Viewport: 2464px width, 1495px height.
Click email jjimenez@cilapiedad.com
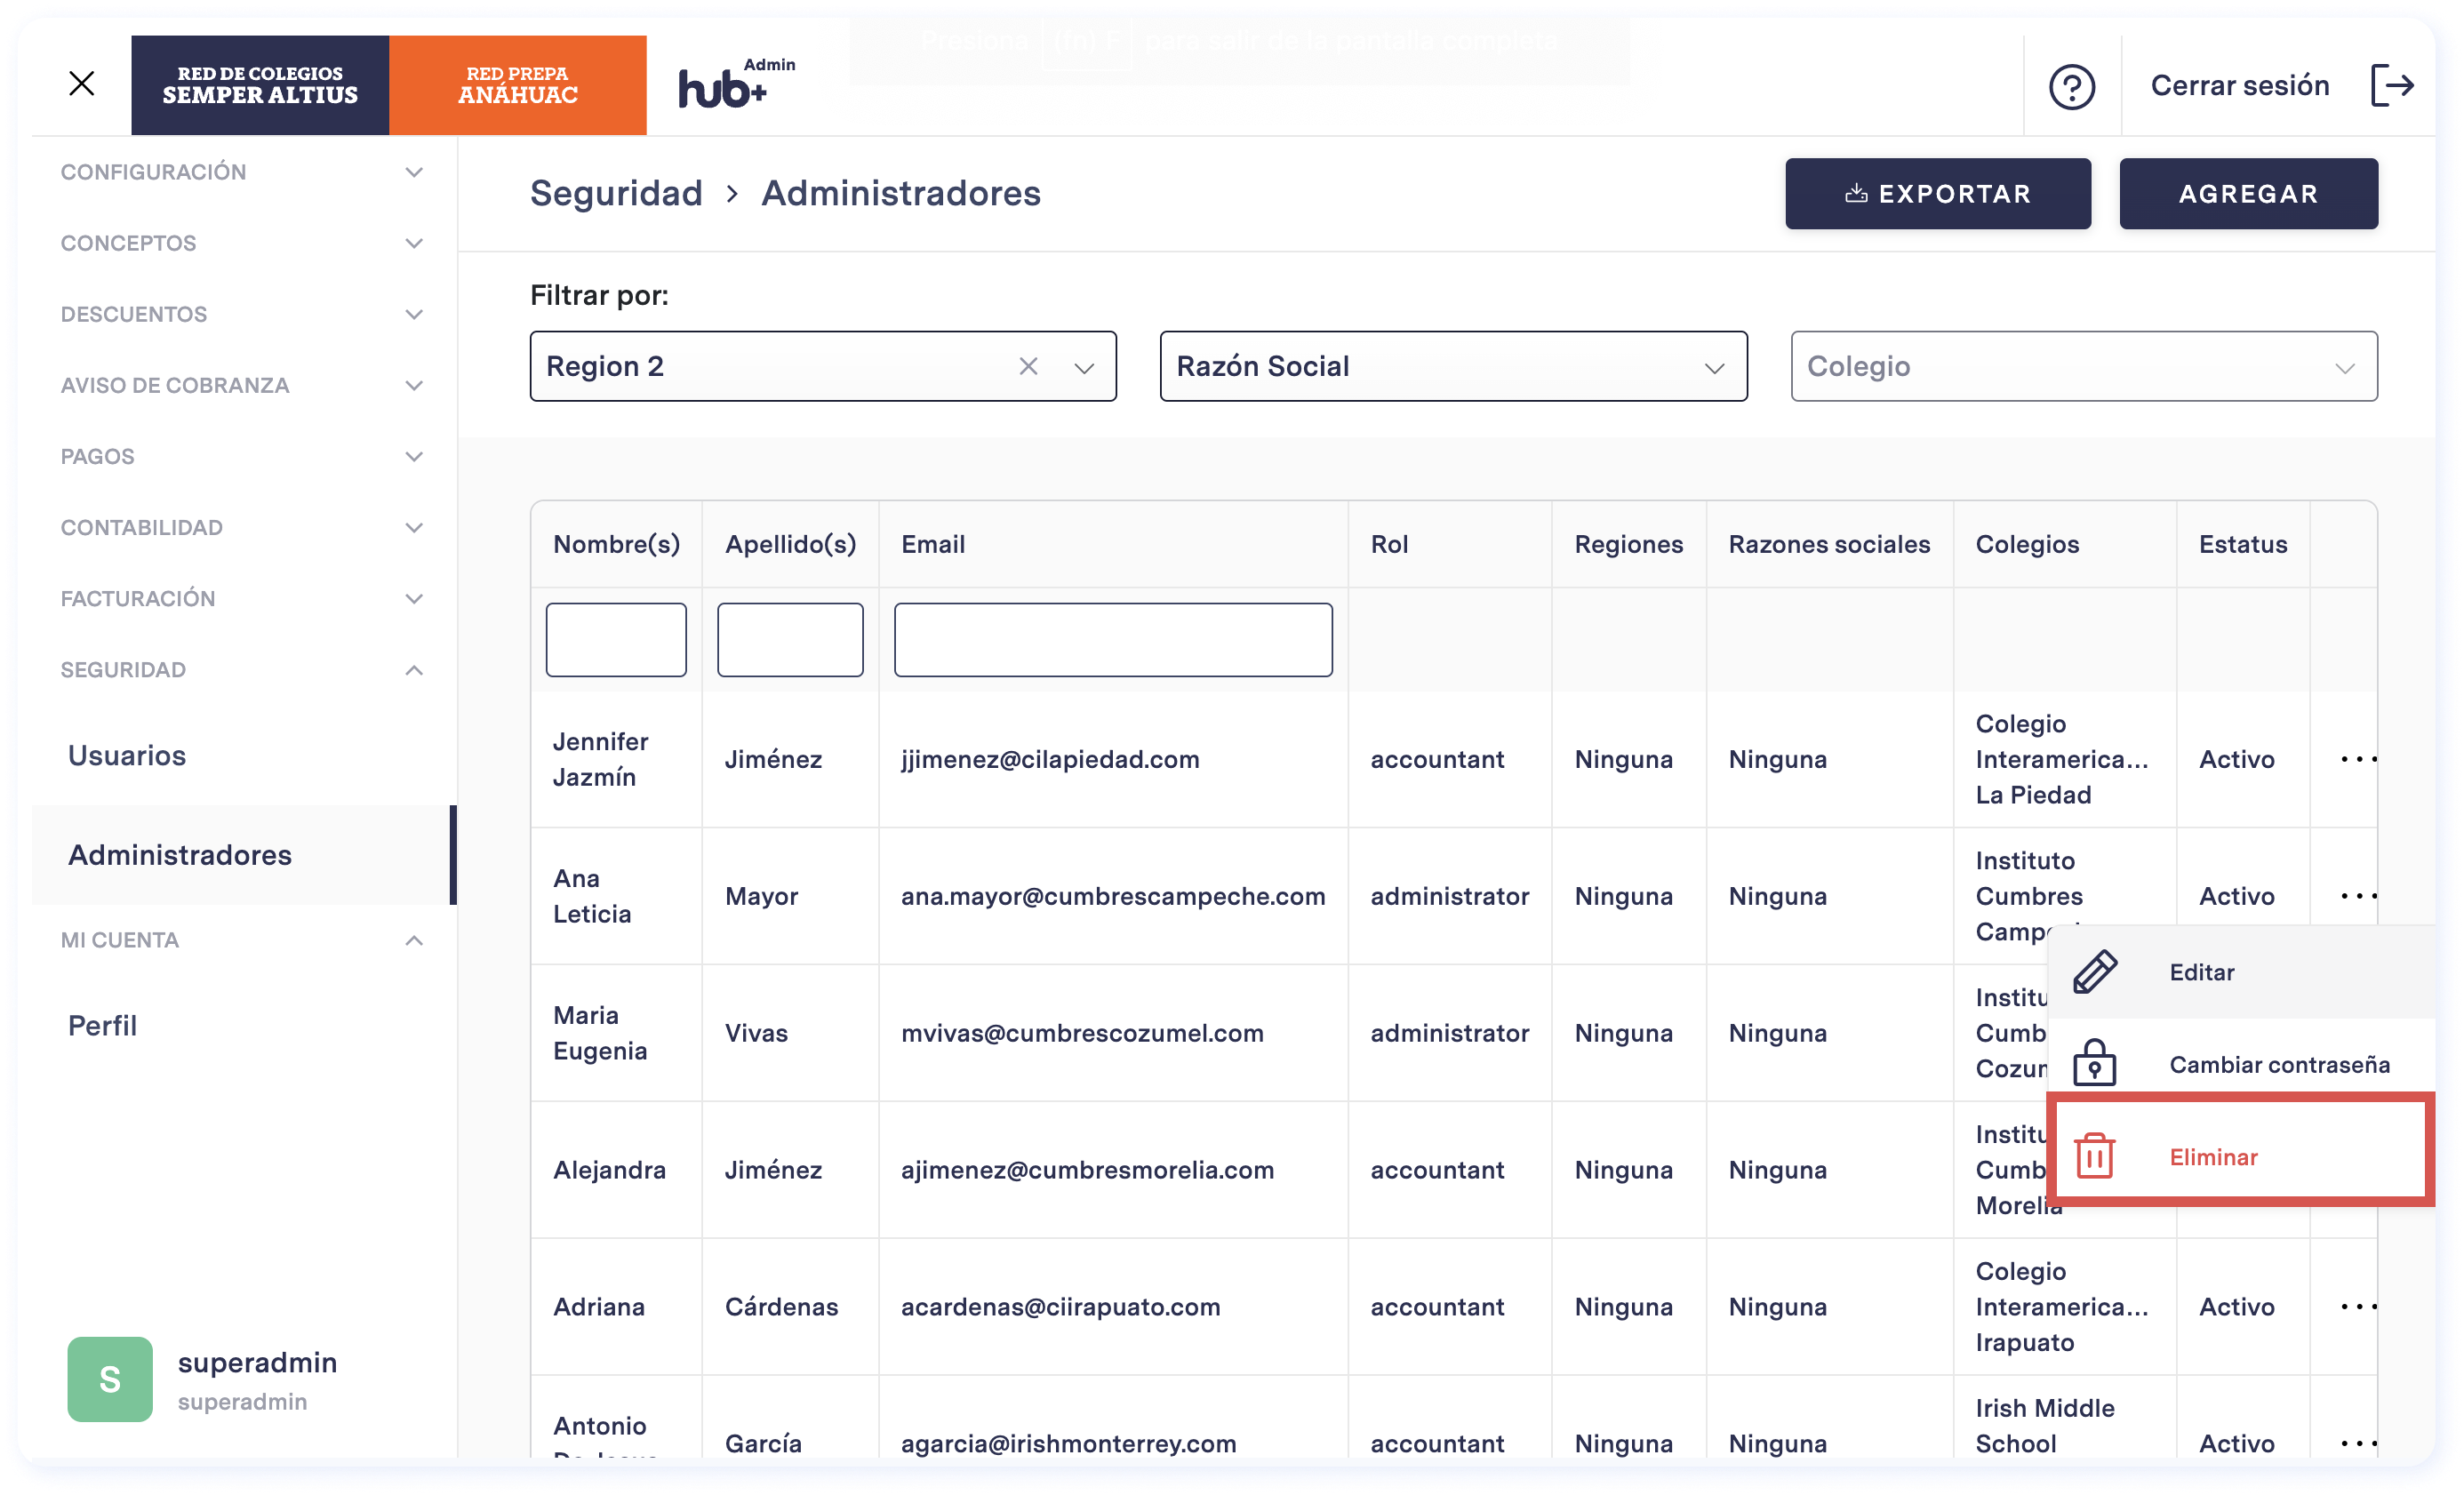1050,759
